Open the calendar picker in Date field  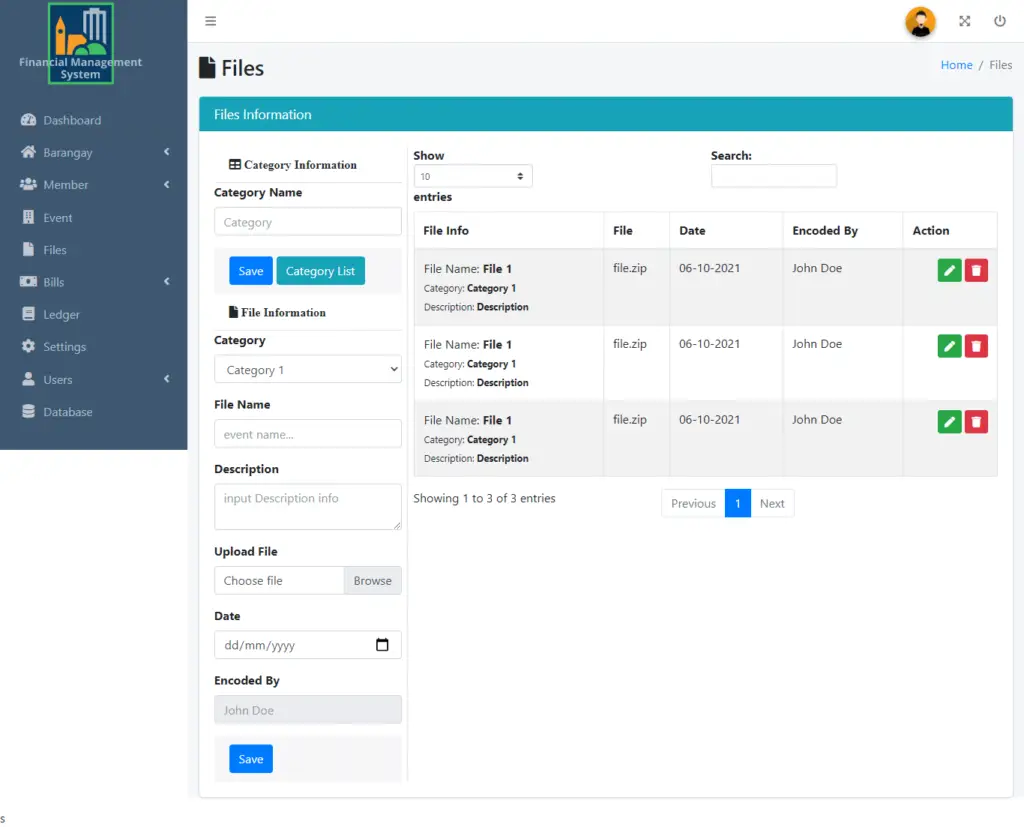[x=381, y=645]
